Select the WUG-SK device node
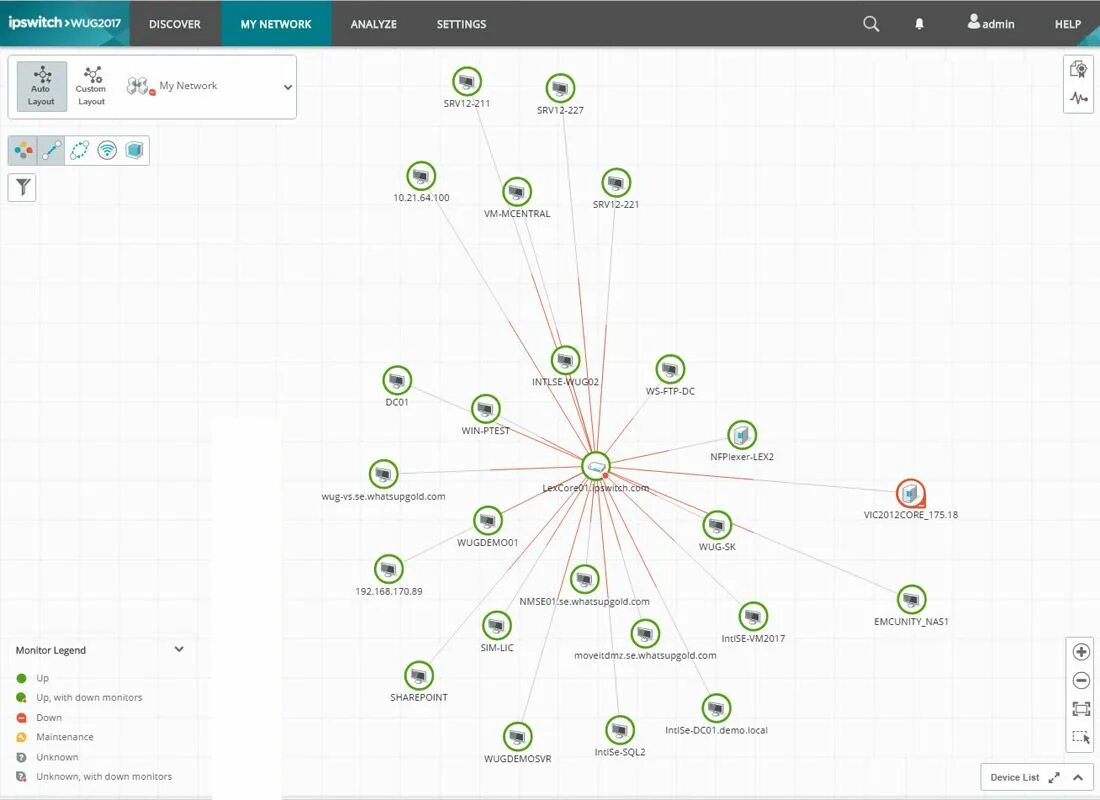This screenshot has width=1100, height=800. tap(716, 525)
